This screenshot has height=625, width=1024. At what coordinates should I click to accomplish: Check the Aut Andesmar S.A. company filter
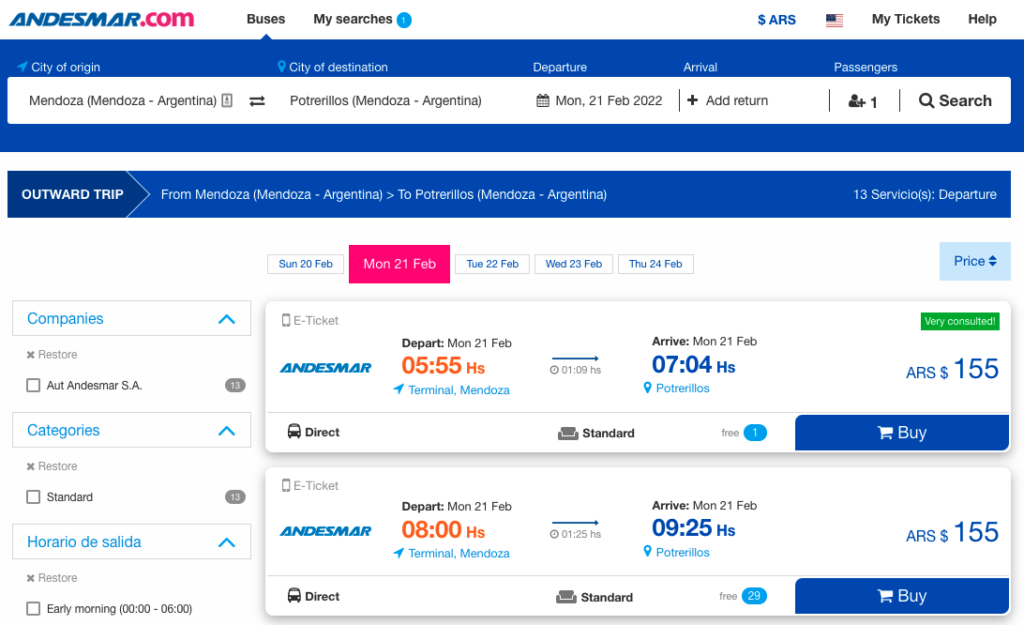(x=34, y=385)
